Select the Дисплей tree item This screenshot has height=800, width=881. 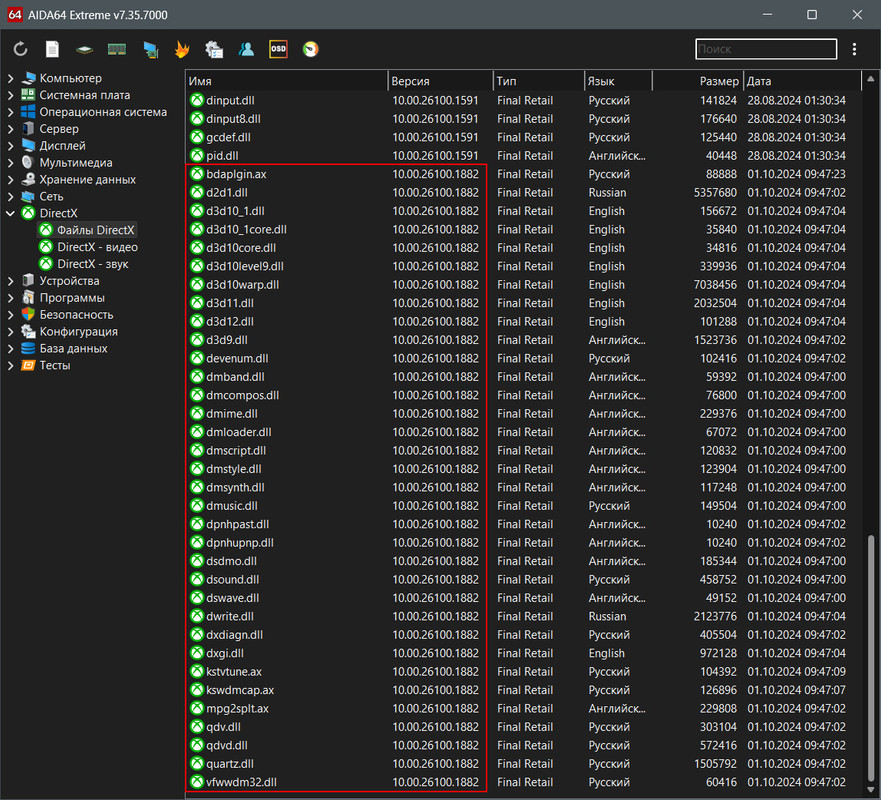pos(62,146)
